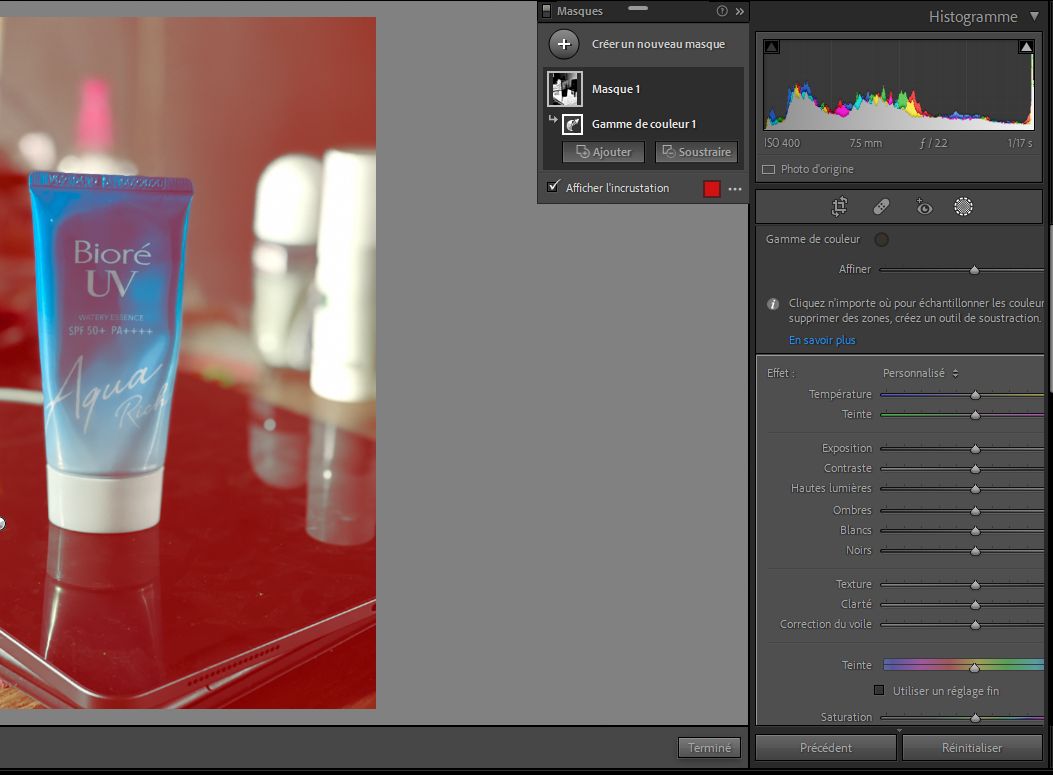Toggle shadow clipping indicator in histogram
1053x775 pixels.
[x=772, y=47]
